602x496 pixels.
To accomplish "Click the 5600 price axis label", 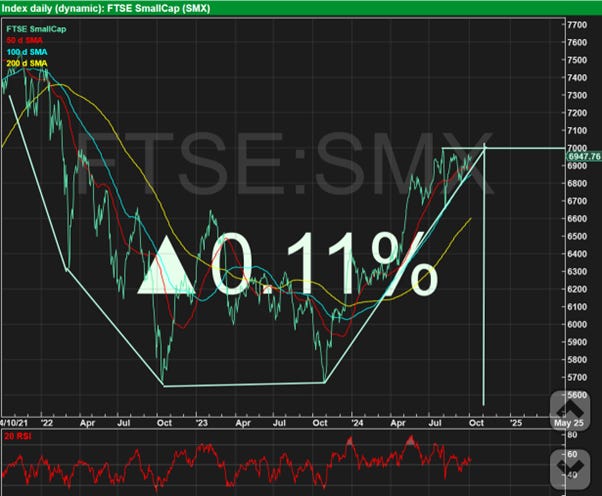I will coord(577,395).
